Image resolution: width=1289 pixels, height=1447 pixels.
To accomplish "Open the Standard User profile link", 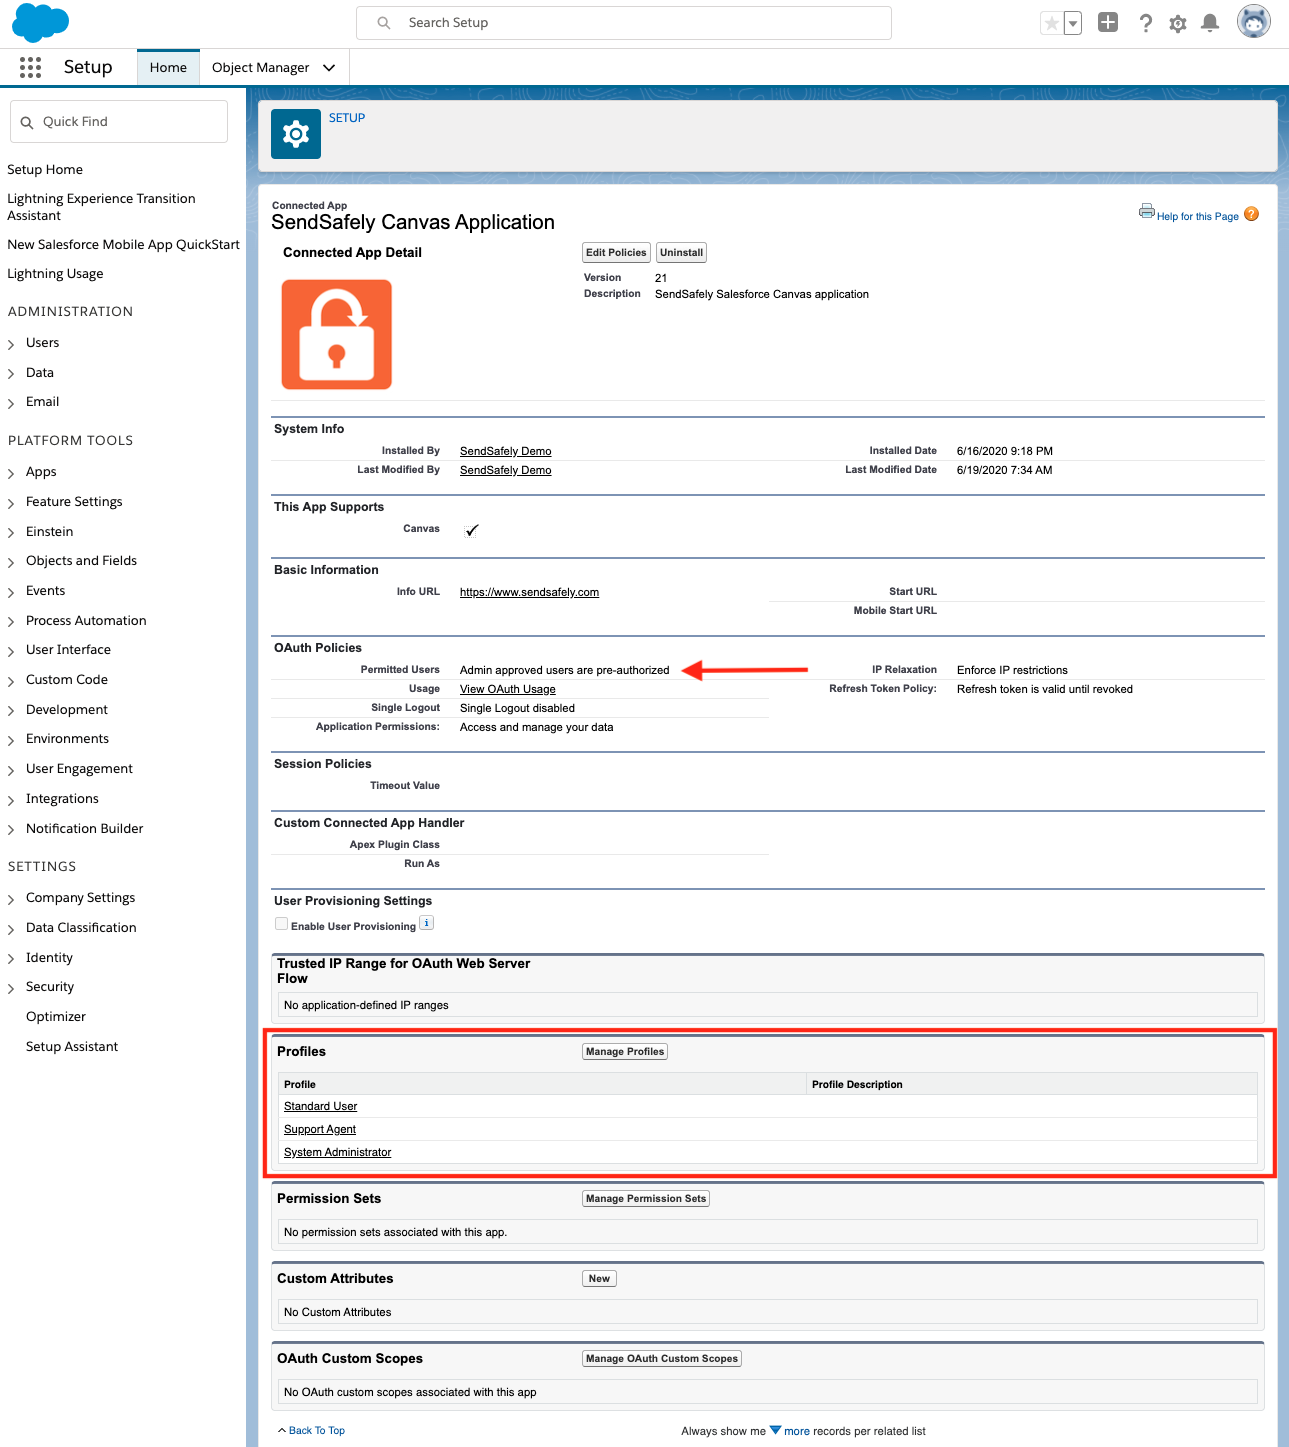I will point(320,1106).
